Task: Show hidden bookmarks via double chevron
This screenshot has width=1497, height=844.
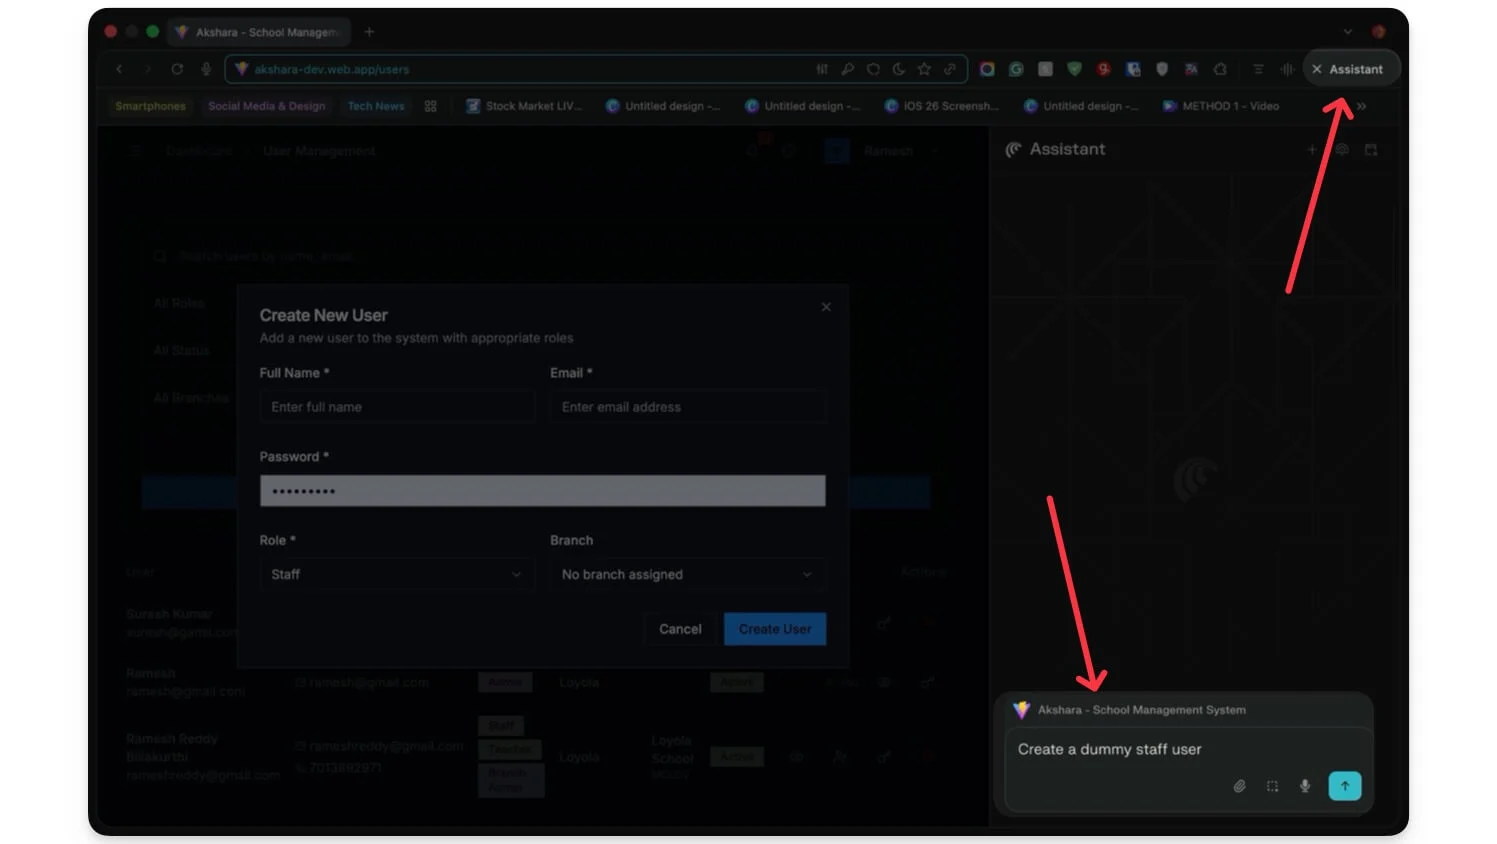Action: (x=1361, y=106)
